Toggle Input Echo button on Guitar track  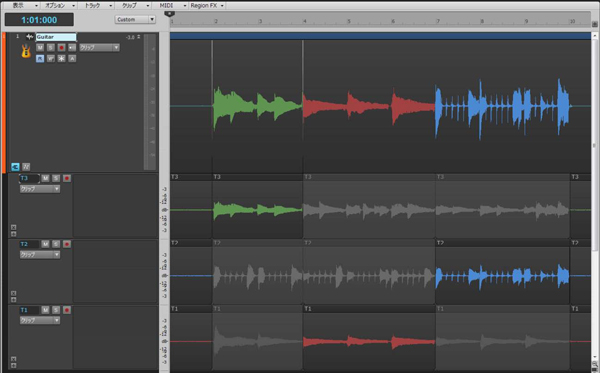click(72, 47)
